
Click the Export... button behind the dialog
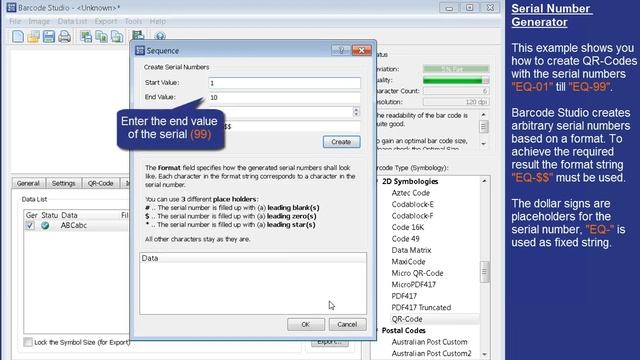(x=329, y=342)
